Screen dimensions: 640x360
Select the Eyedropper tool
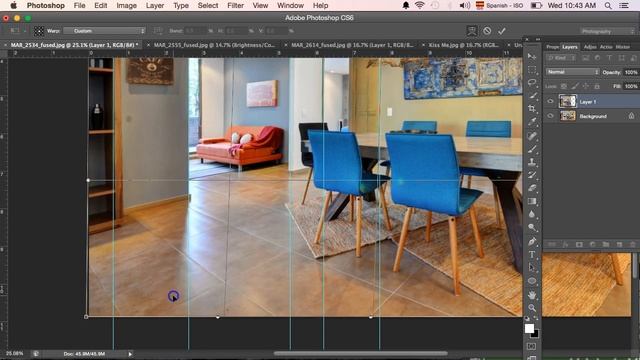tap(532, 122)
